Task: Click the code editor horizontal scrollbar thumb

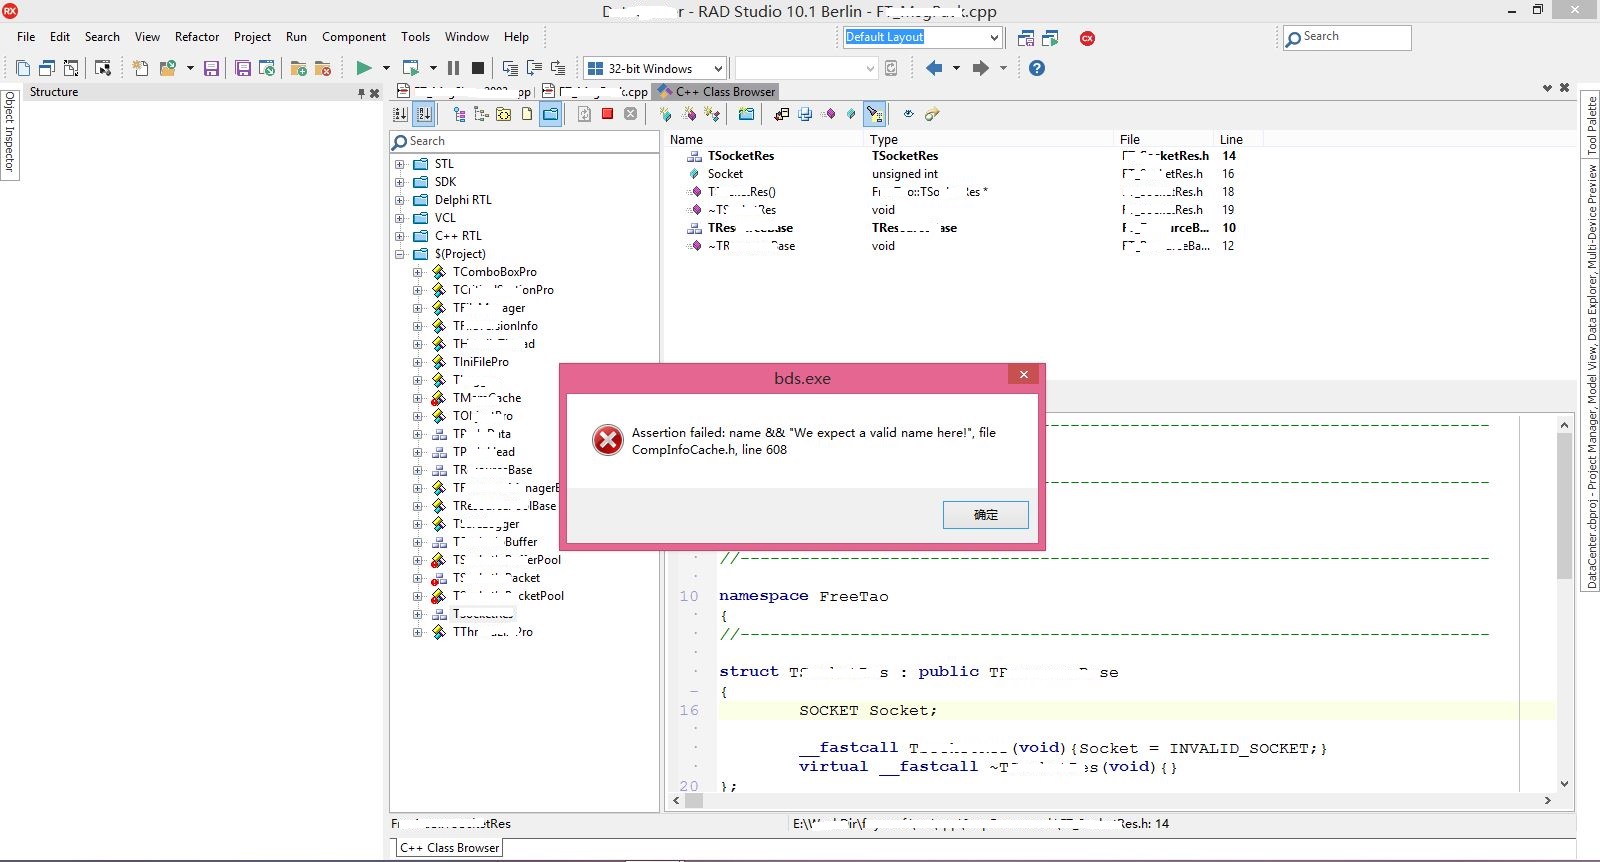Action: coord(693,800)
